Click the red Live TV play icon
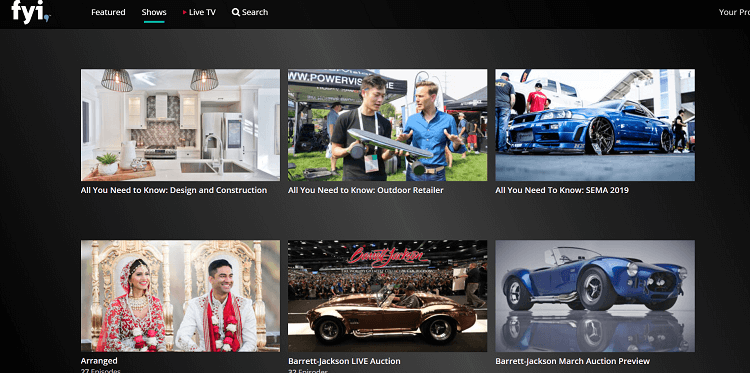This screenshot has width=750, height=373. tap(185, 12)
